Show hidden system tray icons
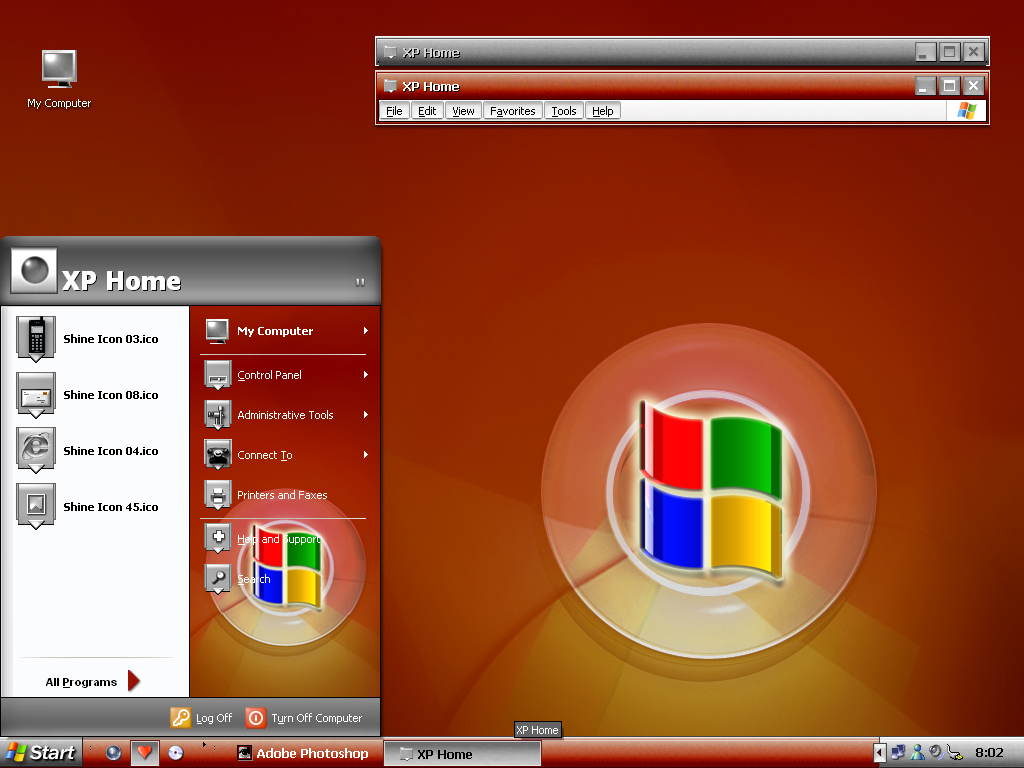Viewport: 1024px width, 768px height. click(880, 753)
